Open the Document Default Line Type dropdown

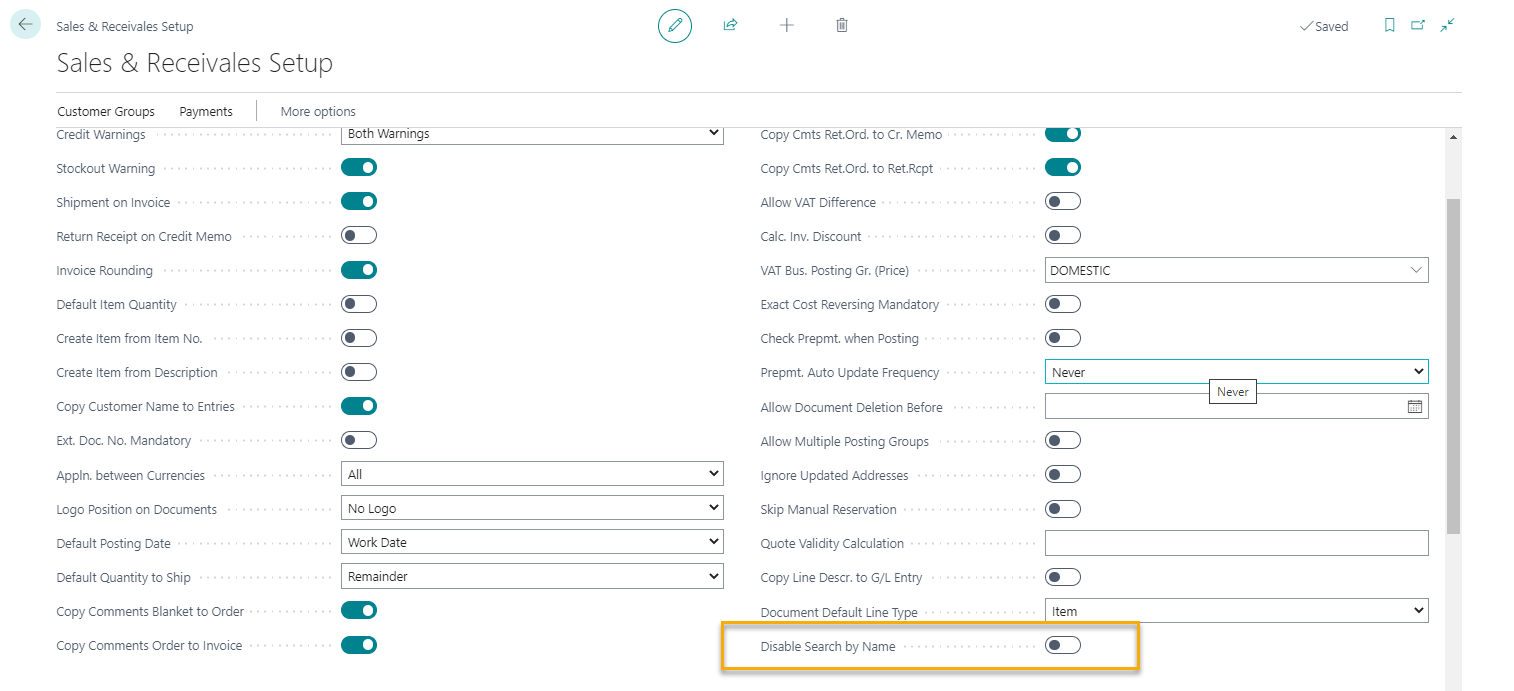click(1236, 610)
